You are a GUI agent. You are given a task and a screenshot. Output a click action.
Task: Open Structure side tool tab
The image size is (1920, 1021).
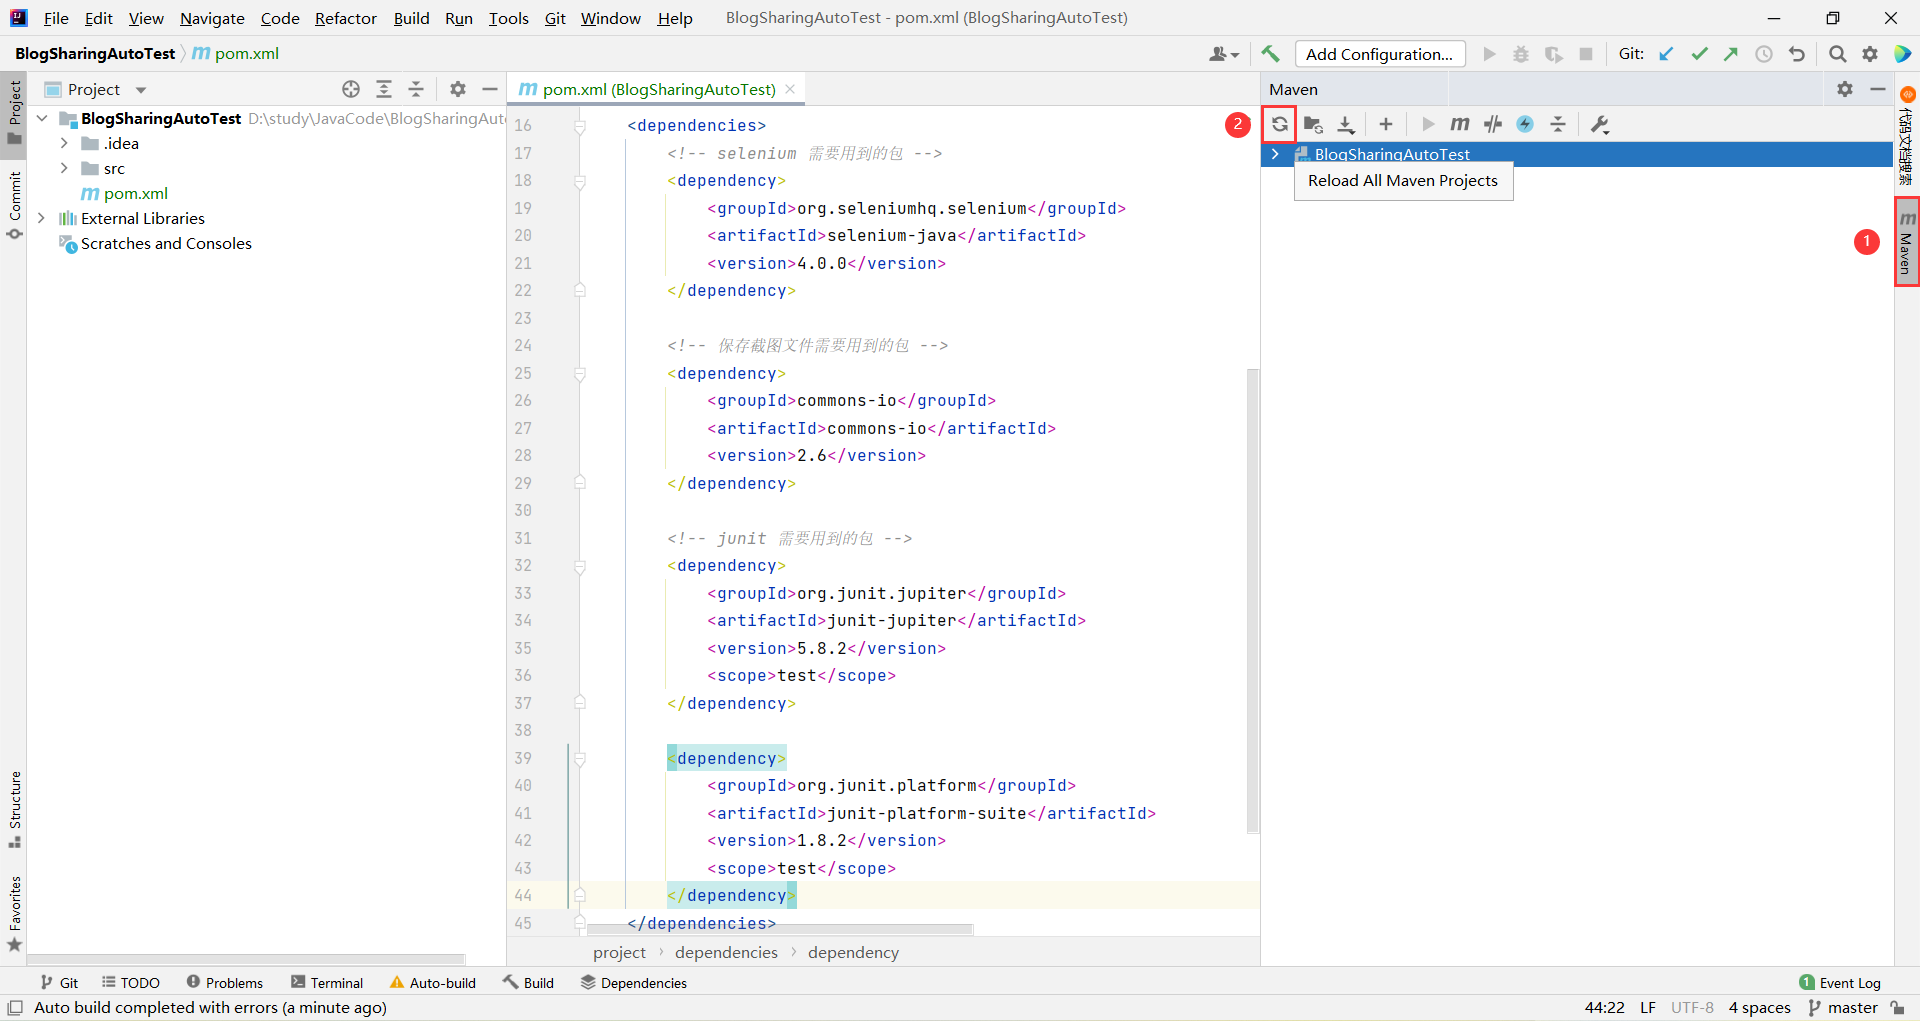pos(14,809)
